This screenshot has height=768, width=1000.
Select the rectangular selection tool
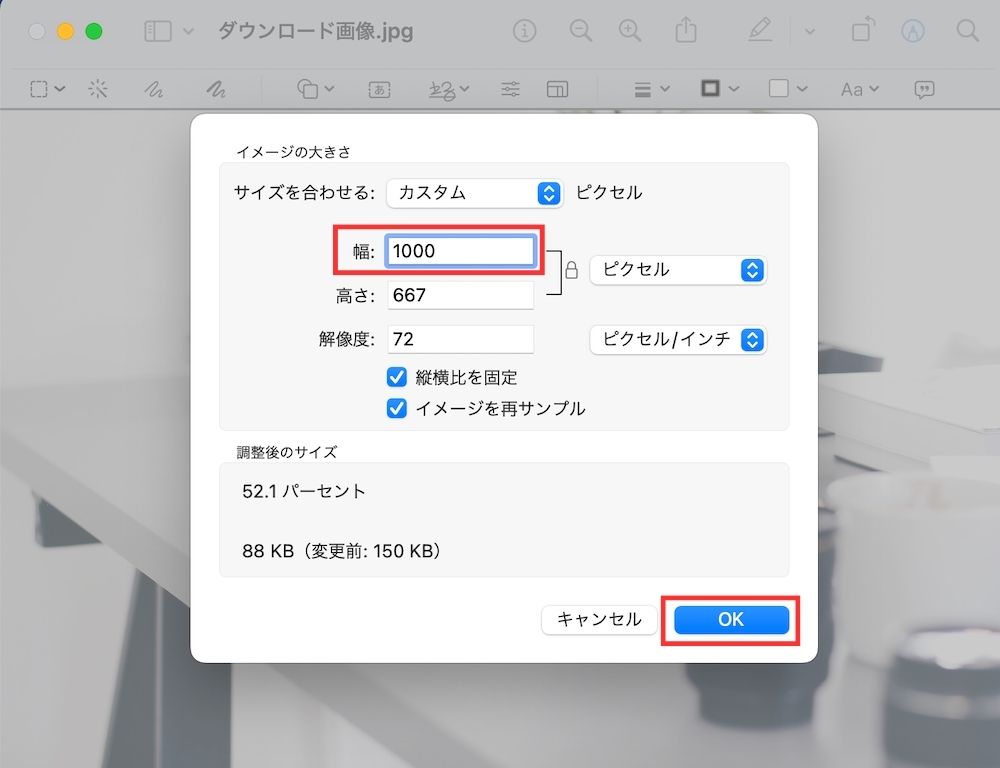coord(39,89)
